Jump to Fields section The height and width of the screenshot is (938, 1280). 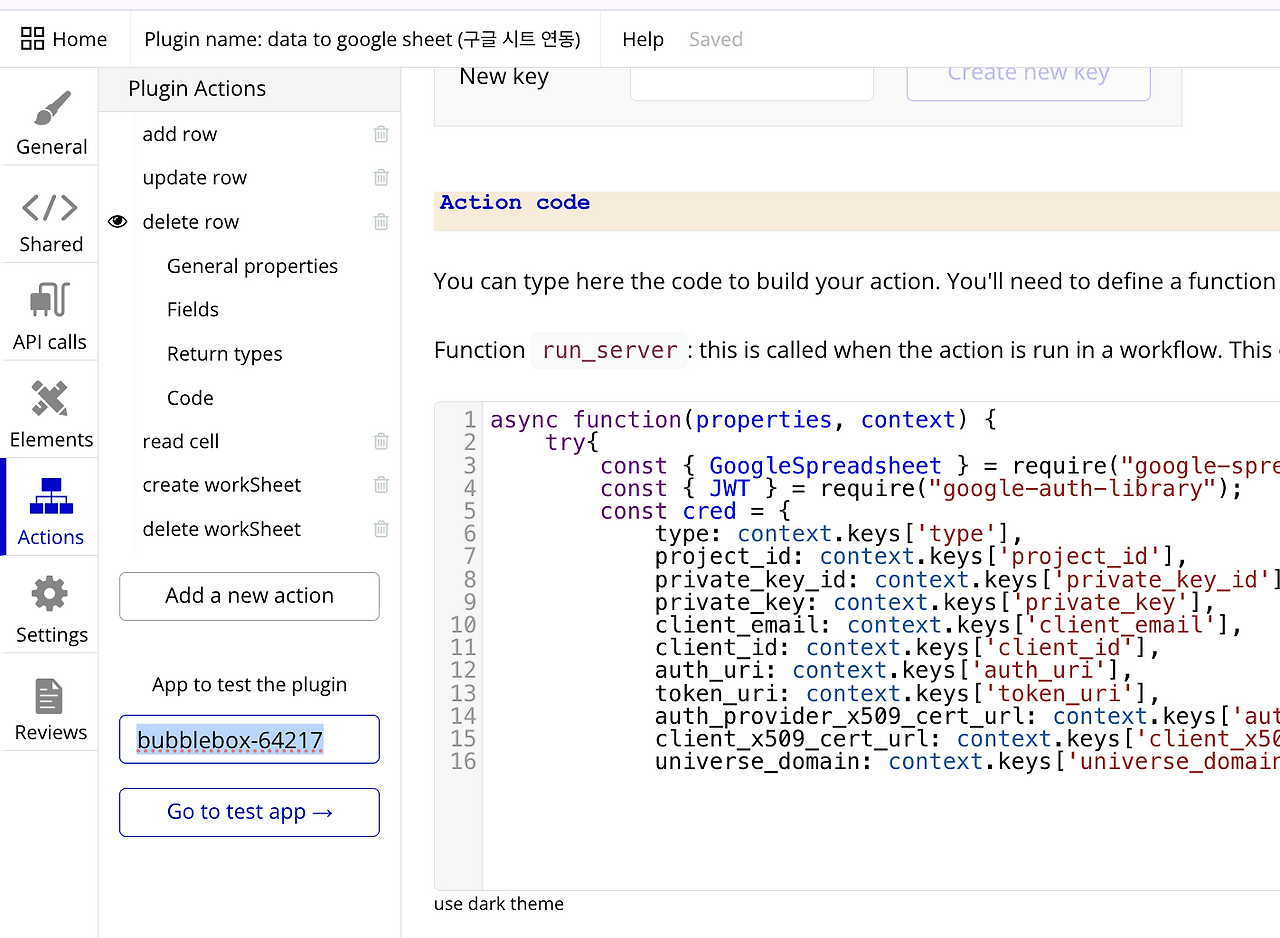pyautogui.click(x=193, y=310)
